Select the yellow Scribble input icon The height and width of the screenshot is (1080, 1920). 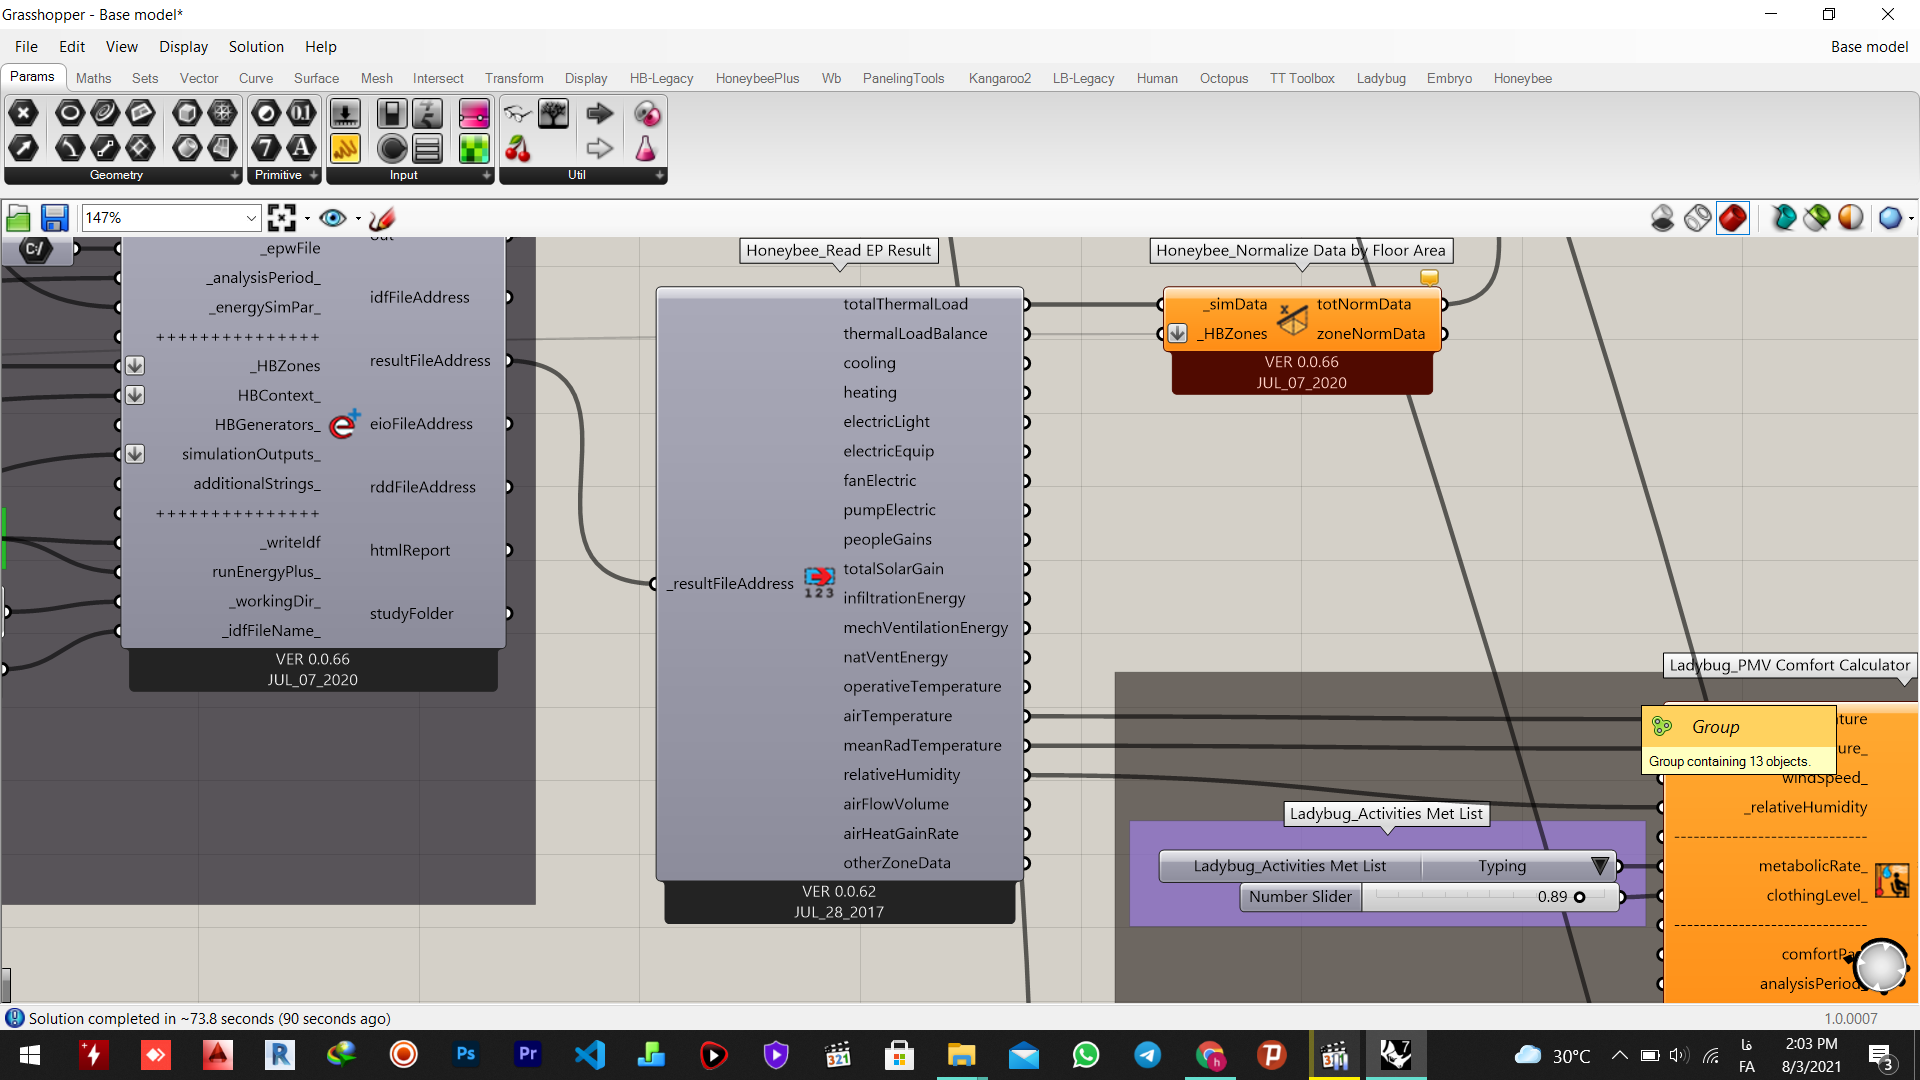tap(345, 148)
